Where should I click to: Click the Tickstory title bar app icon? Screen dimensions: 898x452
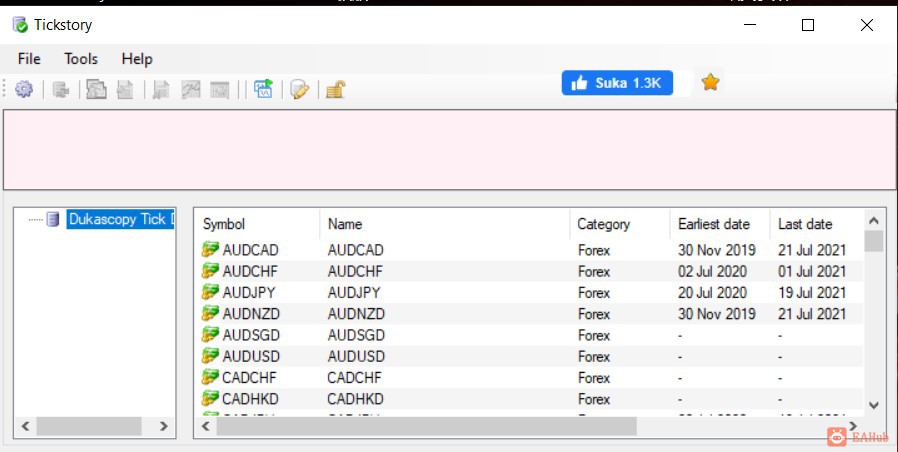(20, 25)
